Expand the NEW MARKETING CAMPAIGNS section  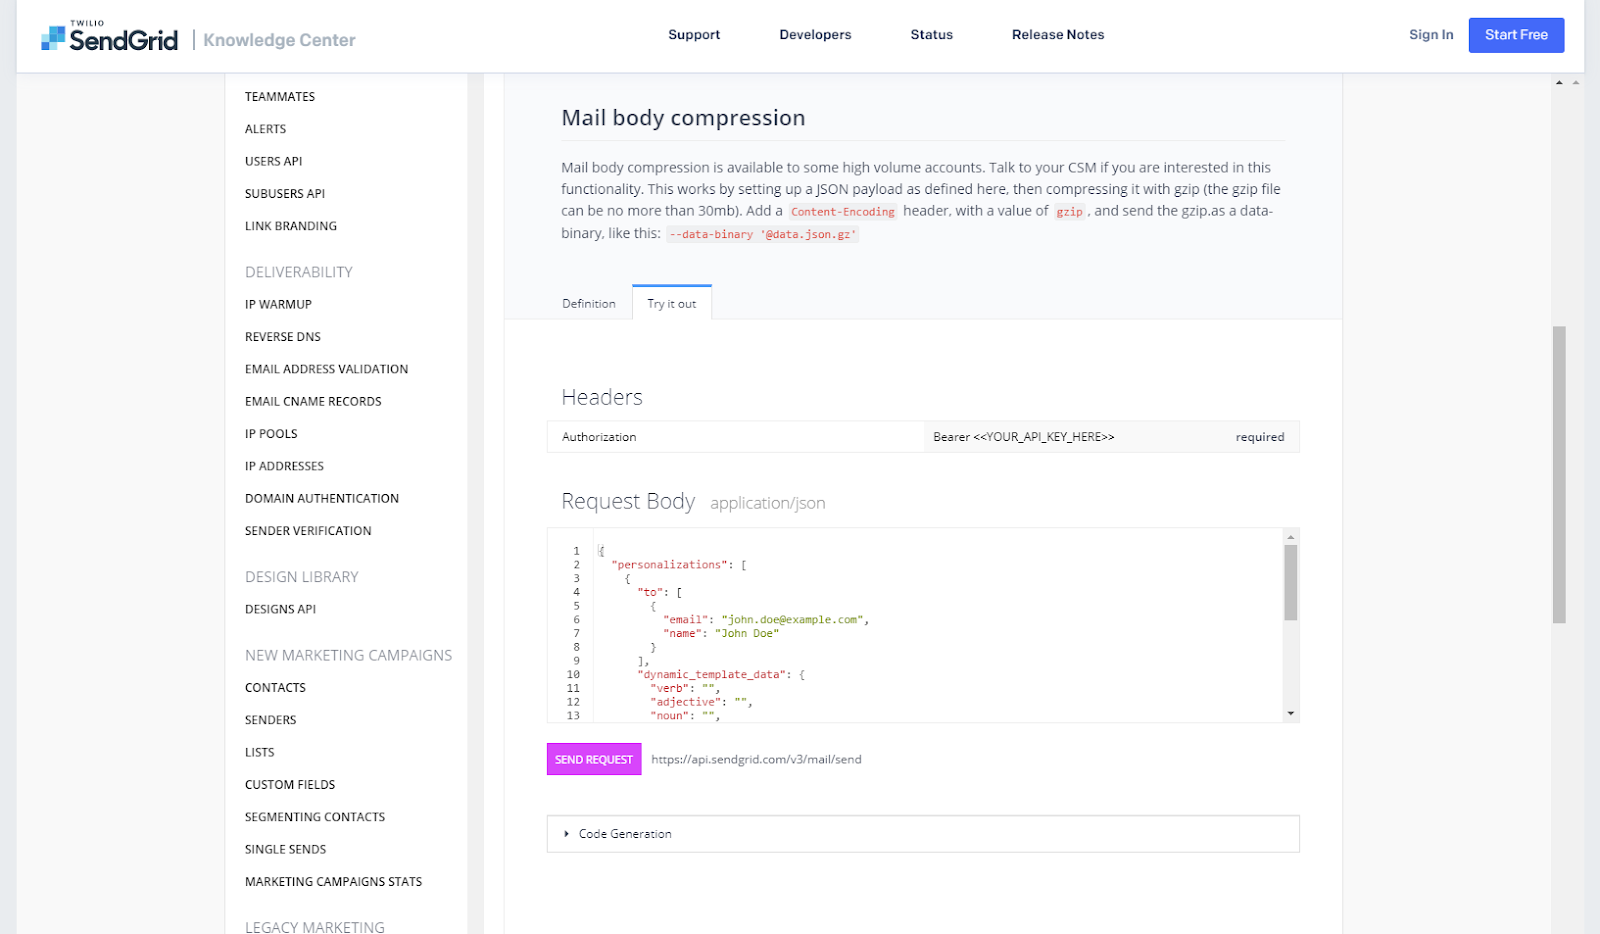pos(348,655)
